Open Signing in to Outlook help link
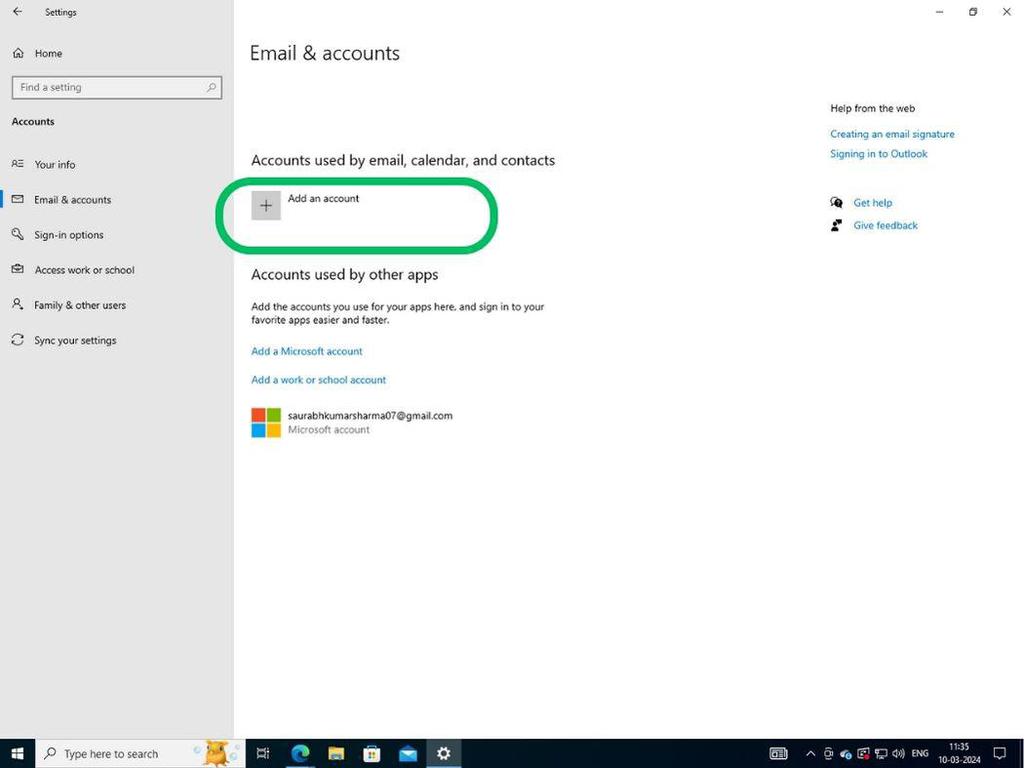This screenshot has height=768, width=1024. [878, 153]
